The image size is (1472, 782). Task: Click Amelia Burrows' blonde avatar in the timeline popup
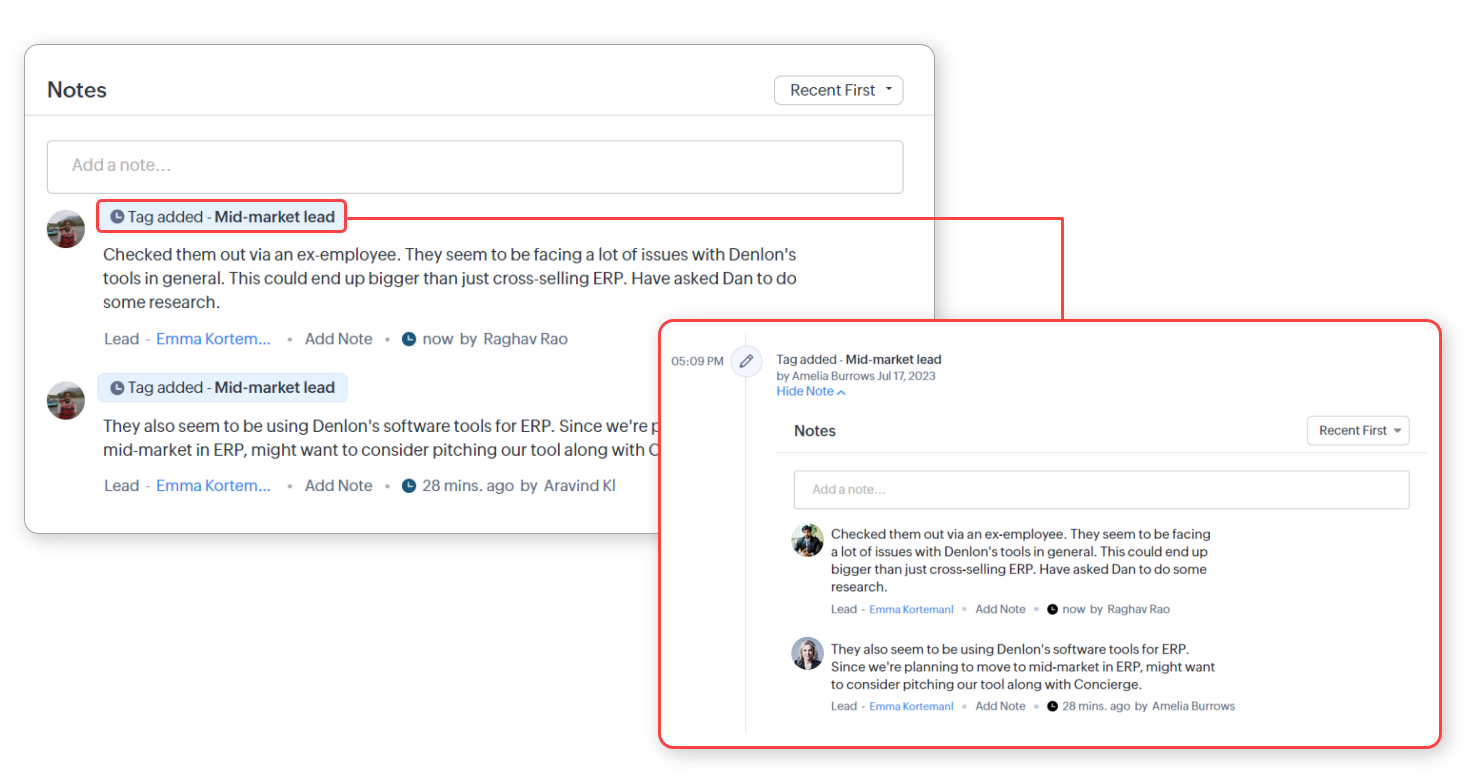[x=807, y=654]
